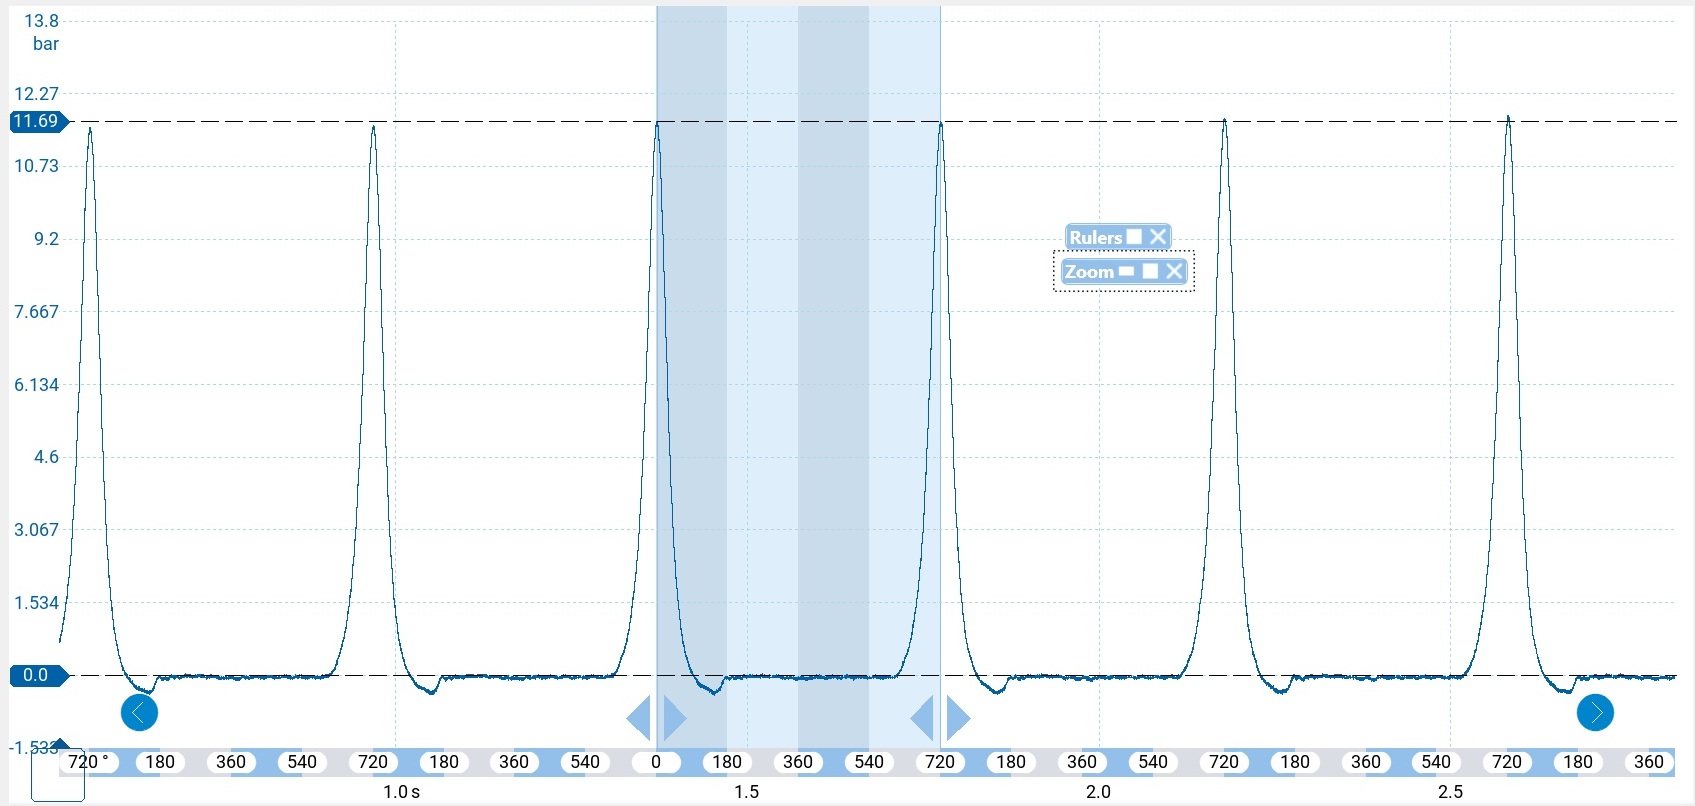Select the 11.69 bar ruler handle

pyautogui.click(x=37, y=122)
